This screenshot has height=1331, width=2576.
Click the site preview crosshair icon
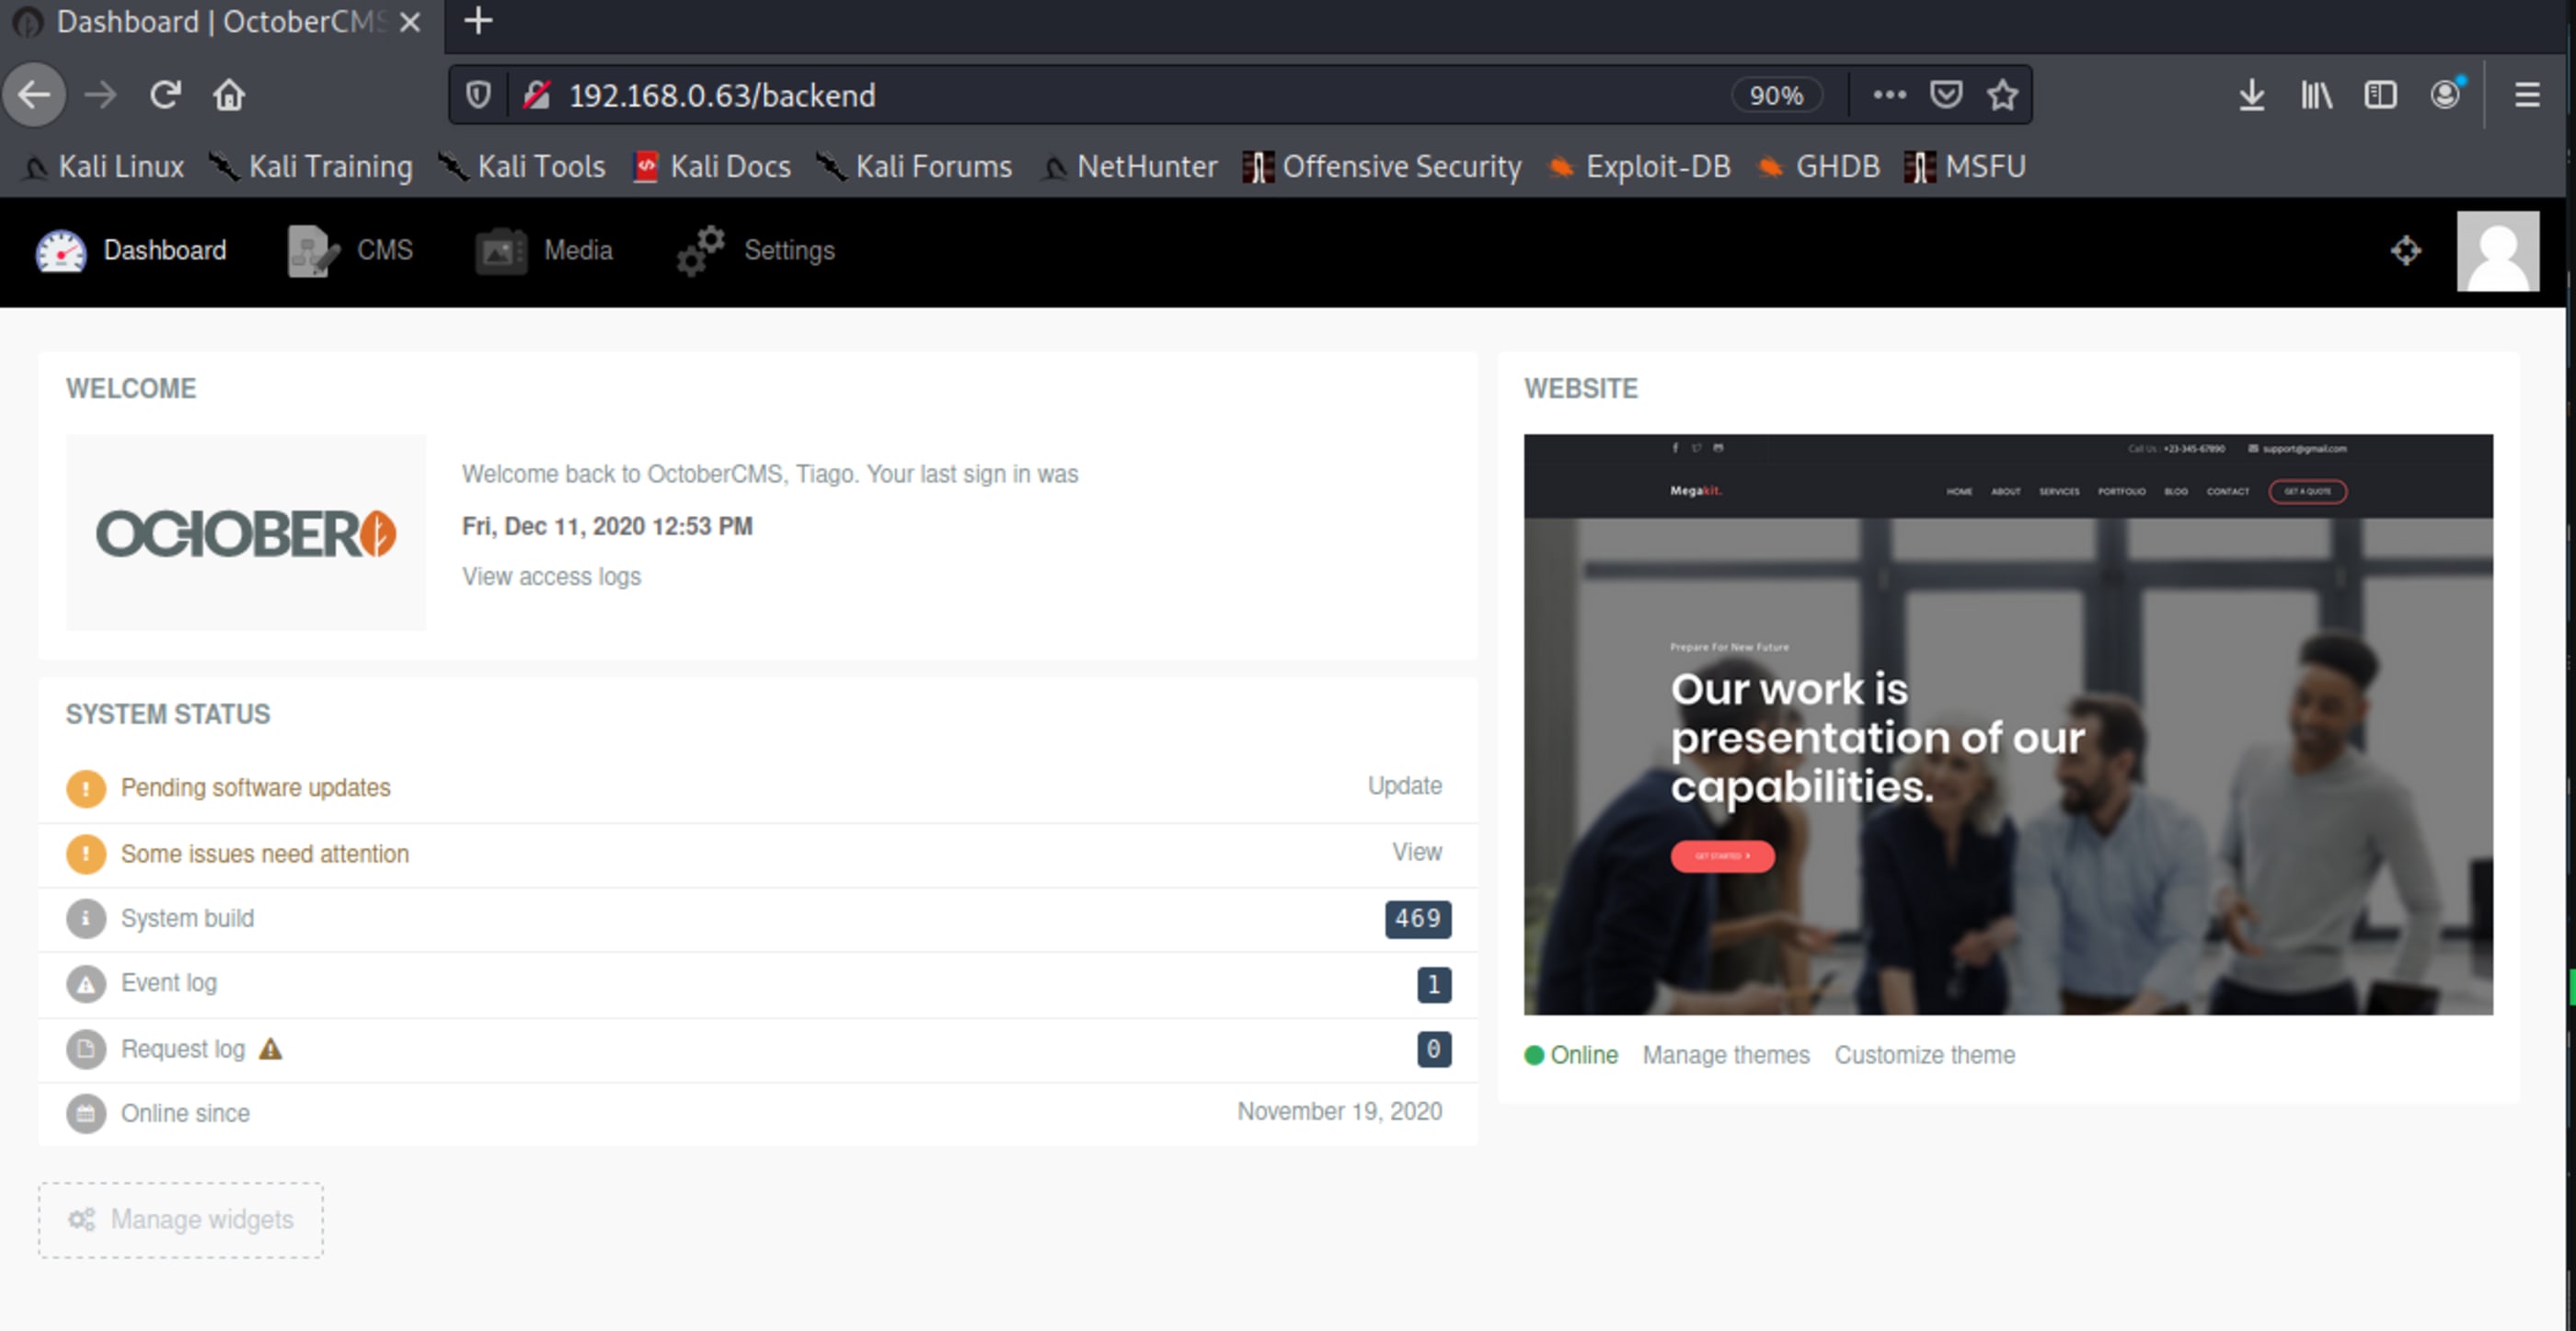click(x=2405, y=250)
